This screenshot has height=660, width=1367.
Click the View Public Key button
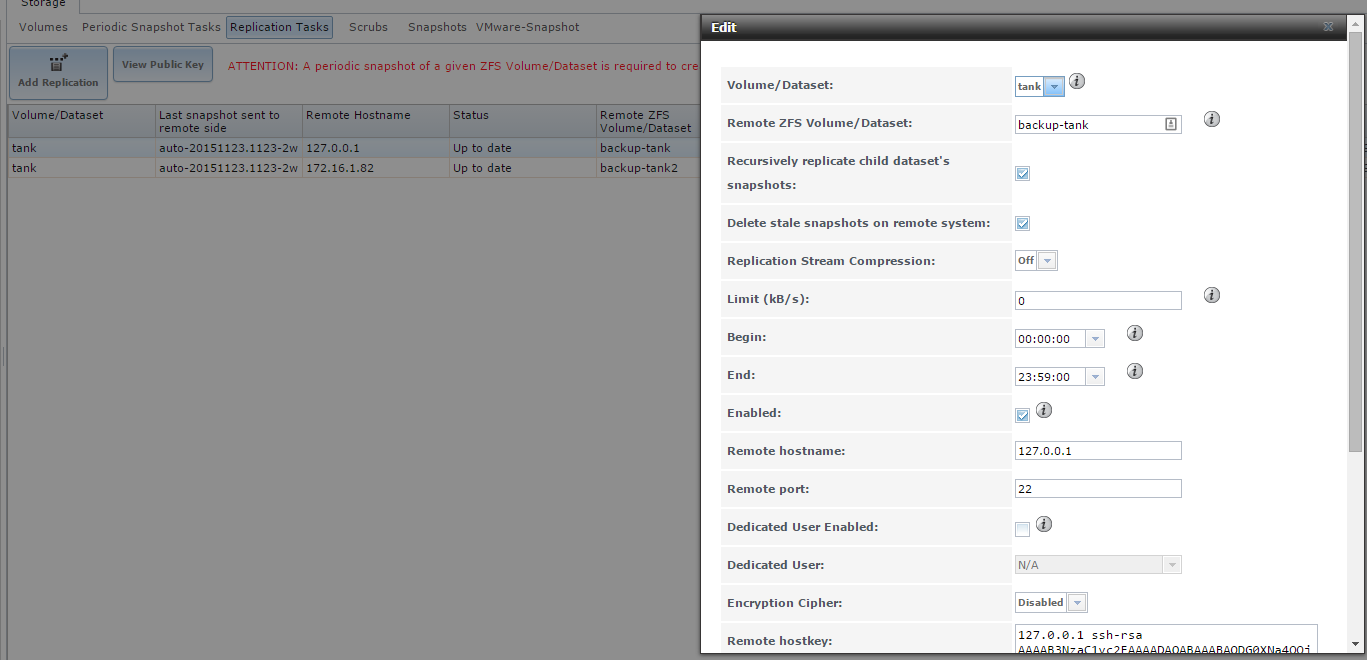(x=162, y=64)
